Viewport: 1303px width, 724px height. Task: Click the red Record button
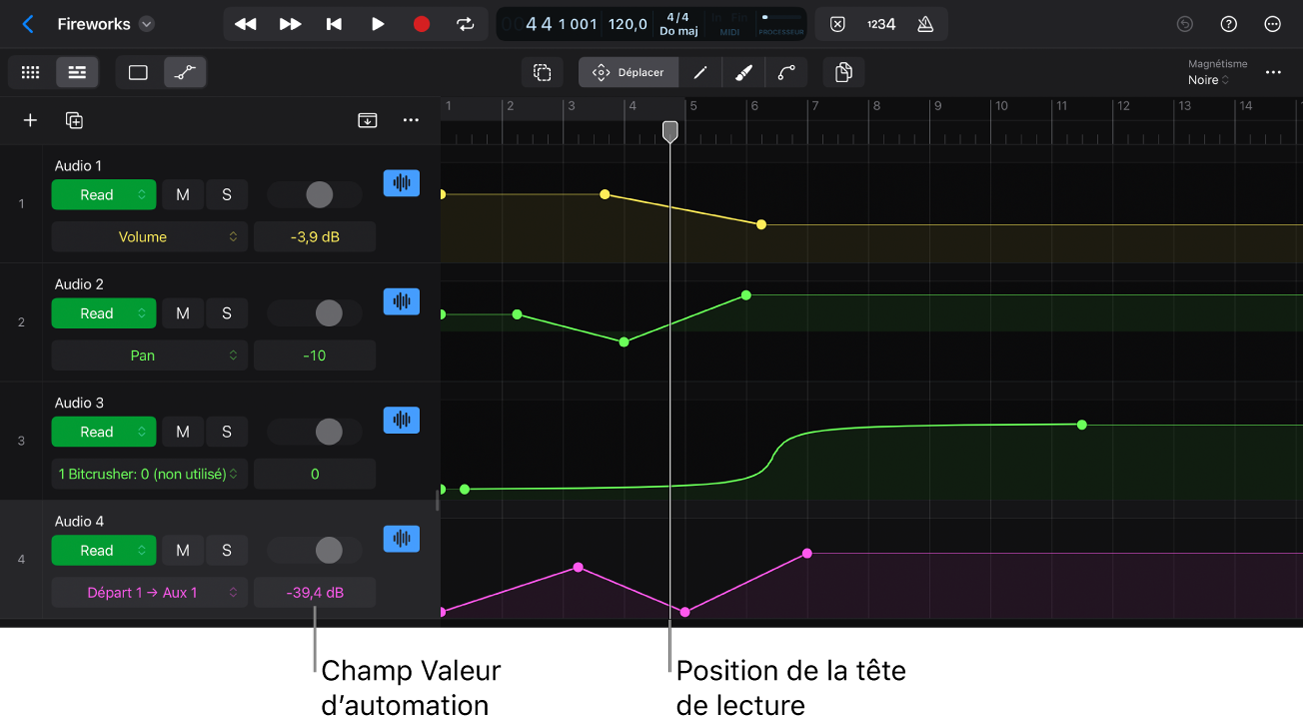[421, 24]
